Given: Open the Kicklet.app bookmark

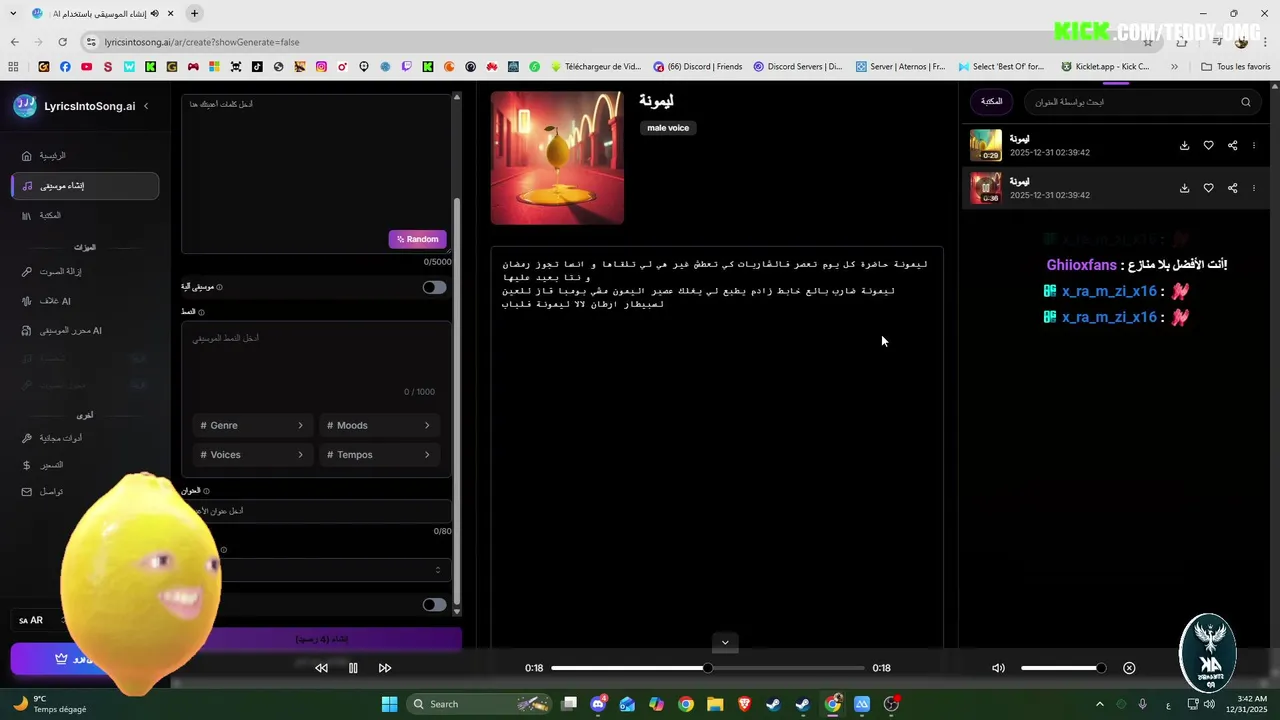Looking at the screenshot, I should (x=1104, y=67).
